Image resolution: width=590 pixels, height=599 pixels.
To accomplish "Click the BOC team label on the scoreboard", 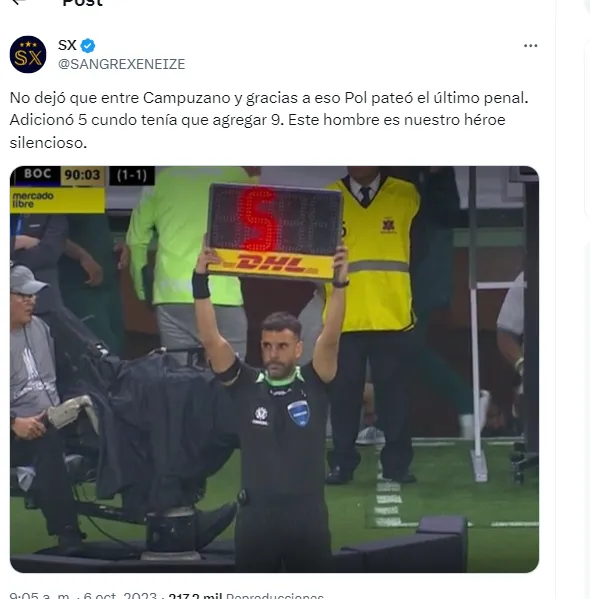I will pos(37,174).
